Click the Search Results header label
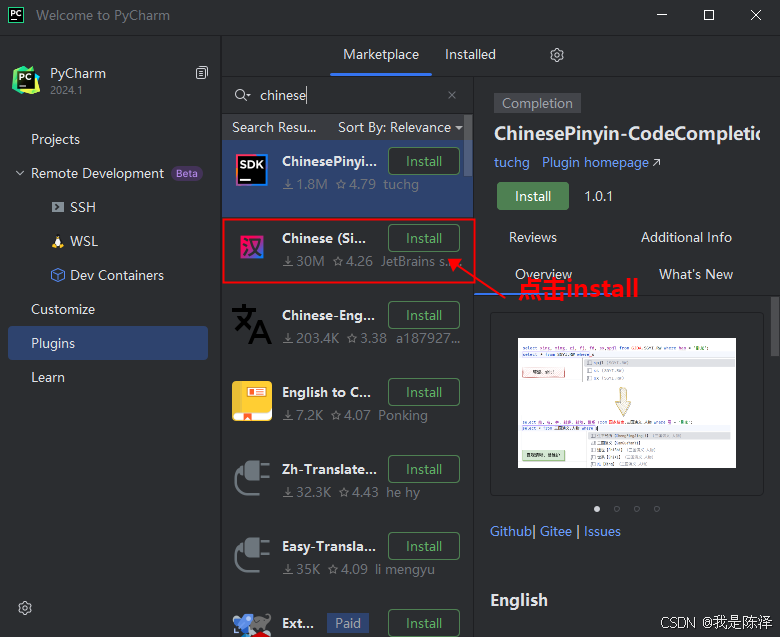 point(274,127)
